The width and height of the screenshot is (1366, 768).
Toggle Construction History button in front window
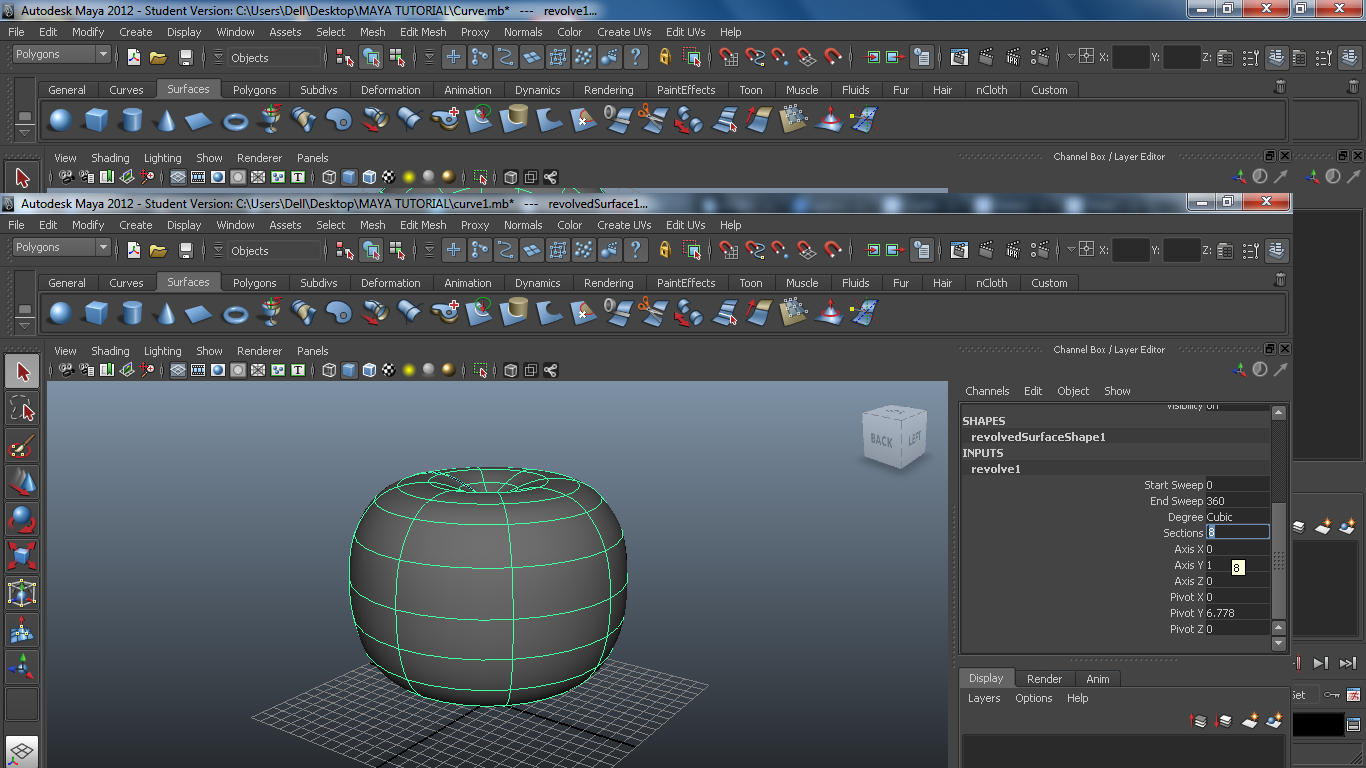point(922,250)
